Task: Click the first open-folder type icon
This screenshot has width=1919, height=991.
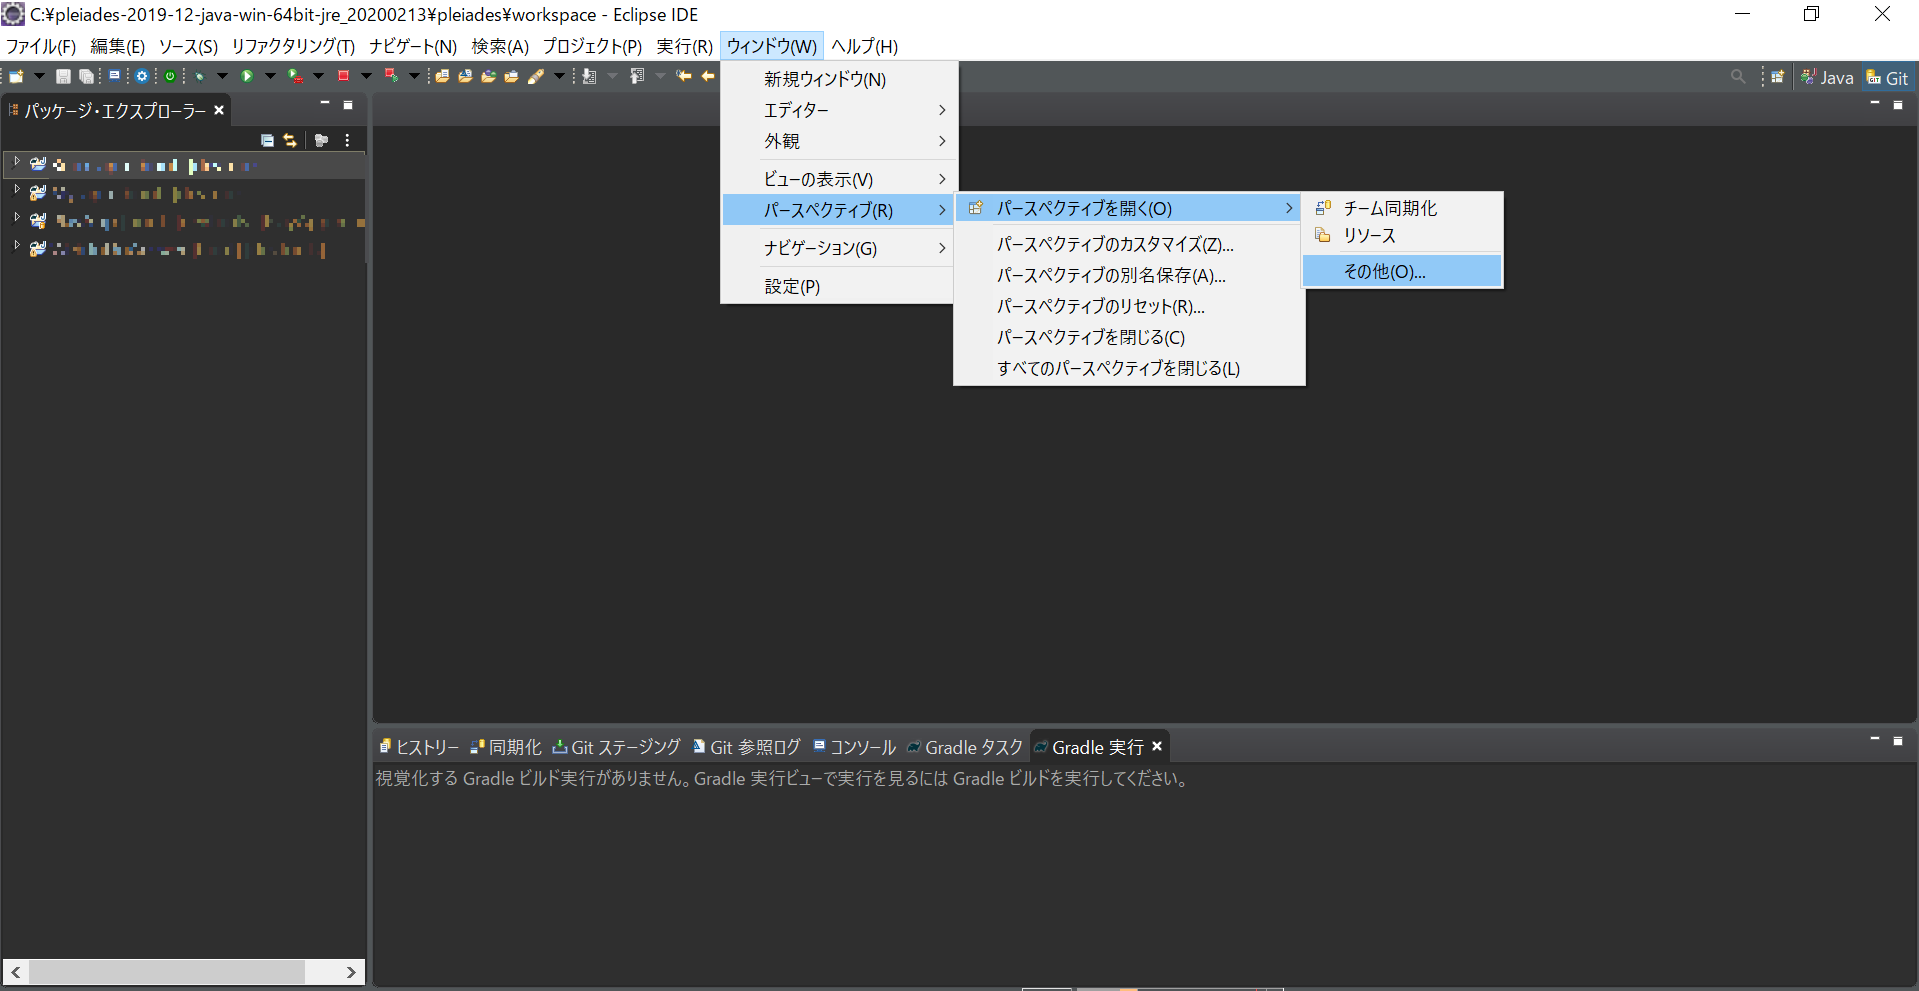Action: (442, 76)
